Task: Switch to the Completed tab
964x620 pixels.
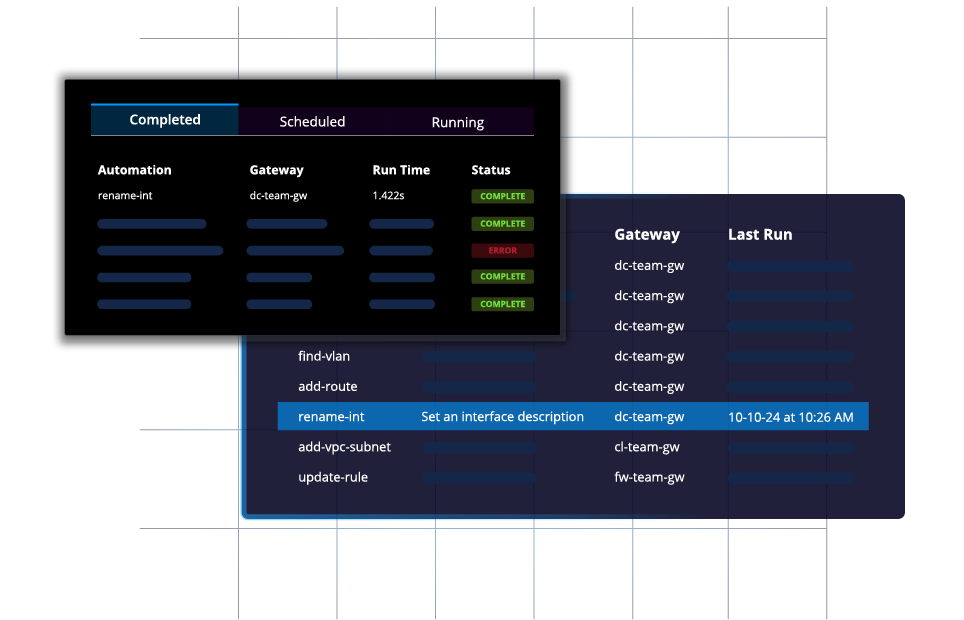Action: (165, 120)
